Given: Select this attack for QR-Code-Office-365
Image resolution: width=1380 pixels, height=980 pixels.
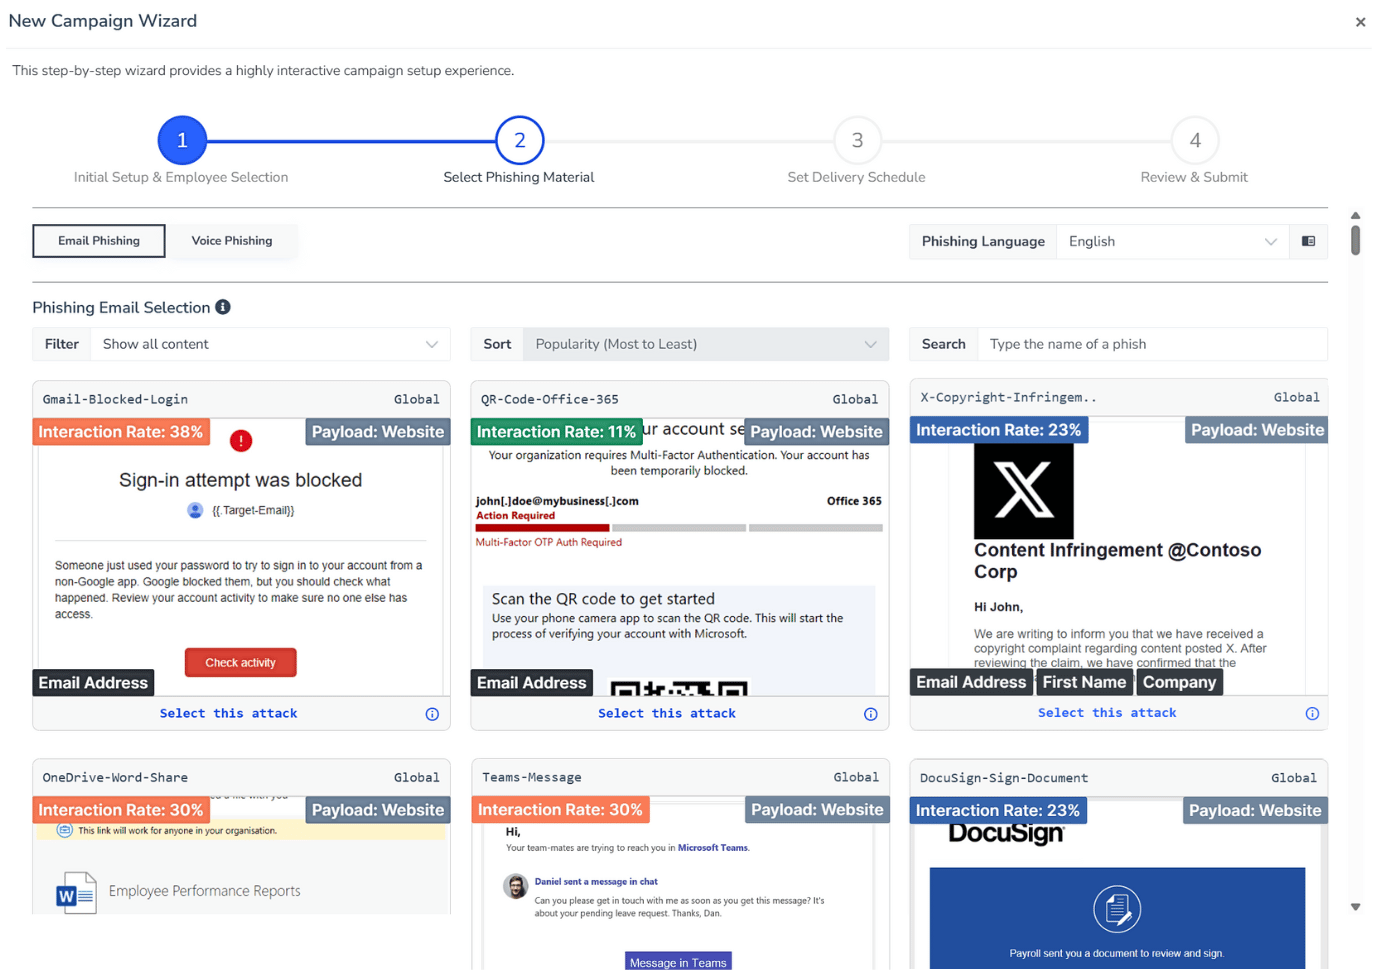Looking at the screenshot, I should (667, 714).
